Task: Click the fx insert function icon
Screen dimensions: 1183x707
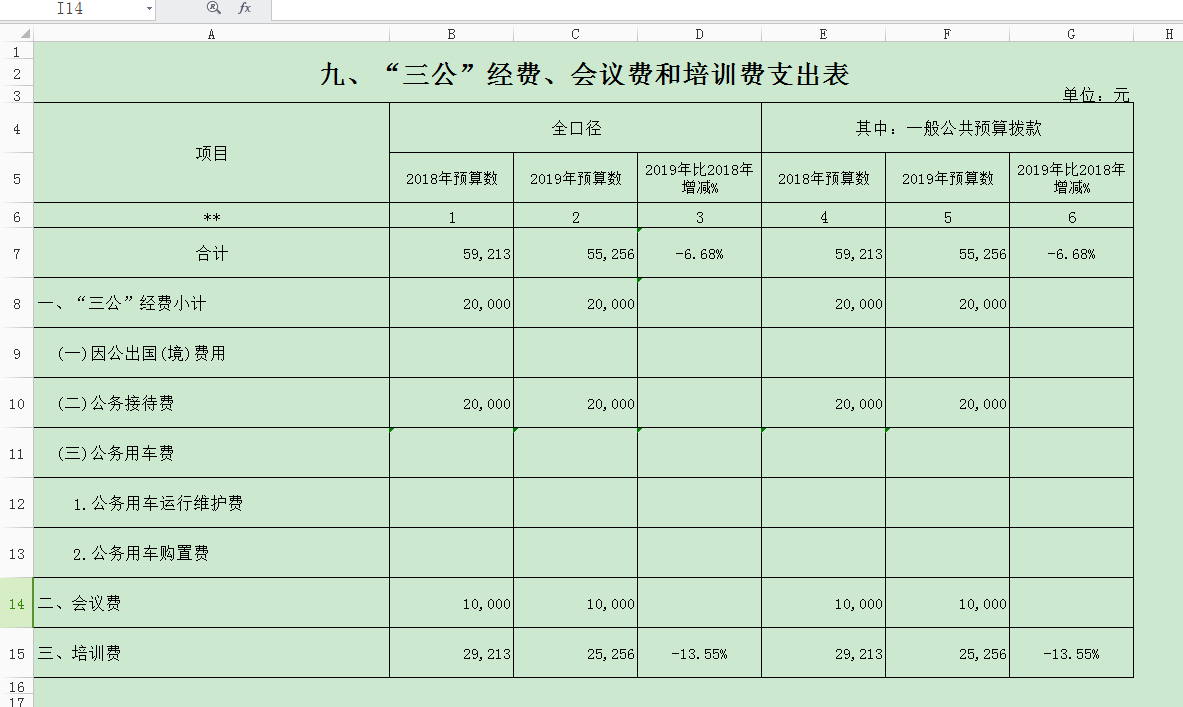Action: (x=244, y=8)
